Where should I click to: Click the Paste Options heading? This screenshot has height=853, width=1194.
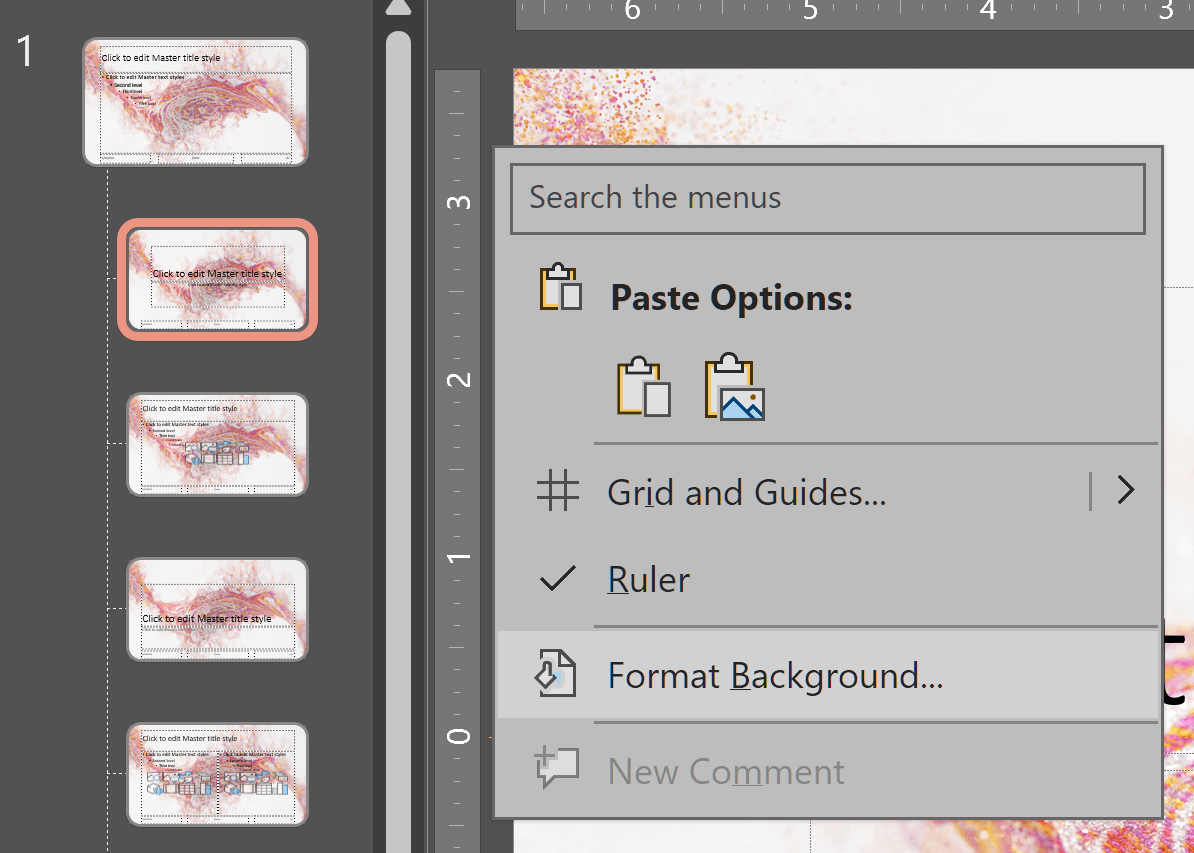coord(731,298)
